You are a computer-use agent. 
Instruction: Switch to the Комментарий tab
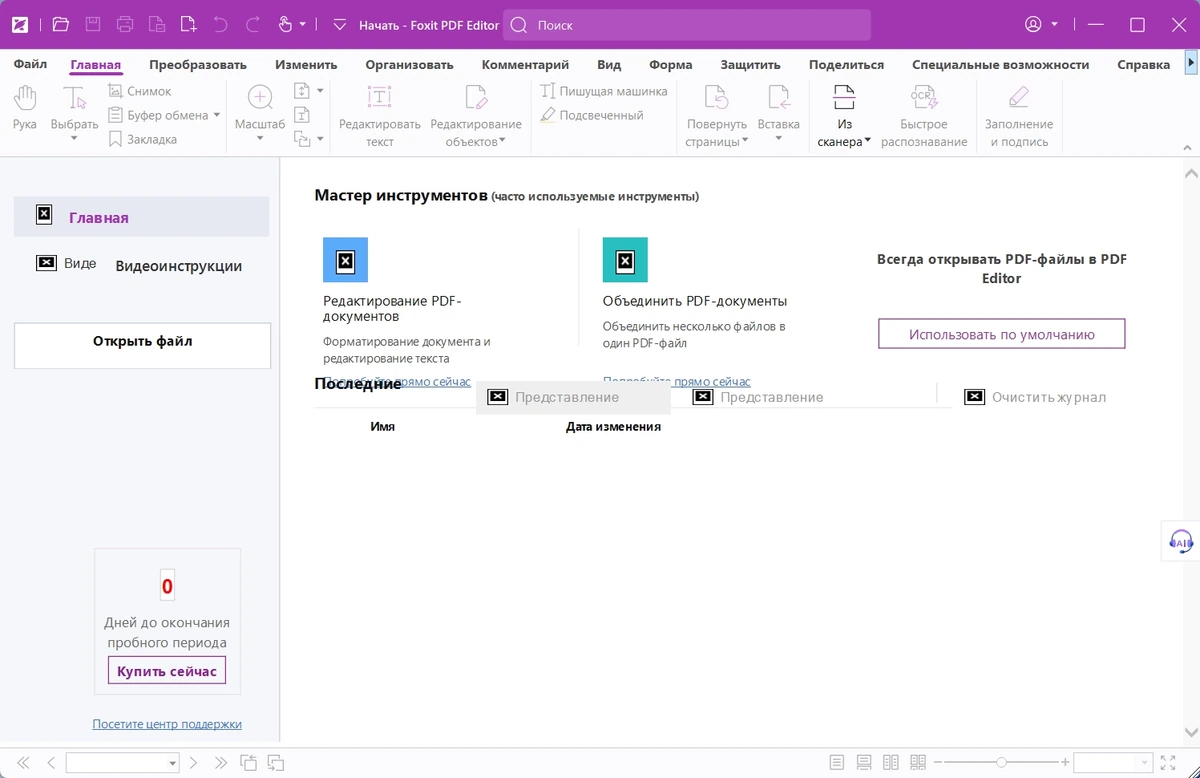[x=525, y=64]
